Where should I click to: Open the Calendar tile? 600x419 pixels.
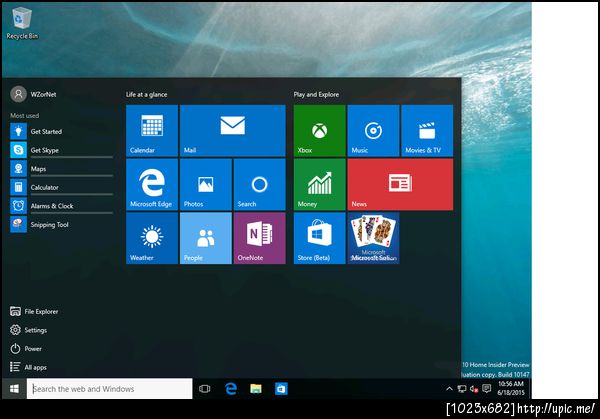(152, 130)
